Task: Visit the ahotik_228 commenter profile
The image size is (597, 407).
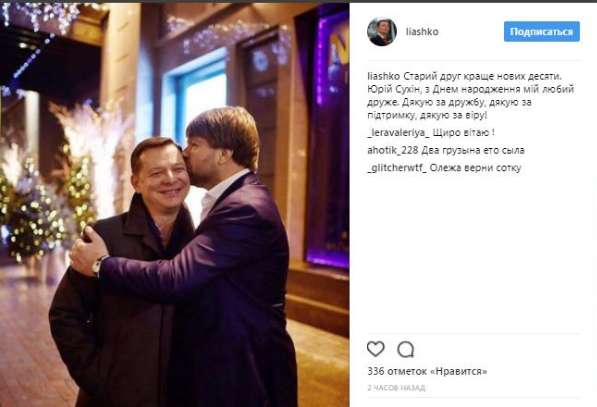Action: 393,150
